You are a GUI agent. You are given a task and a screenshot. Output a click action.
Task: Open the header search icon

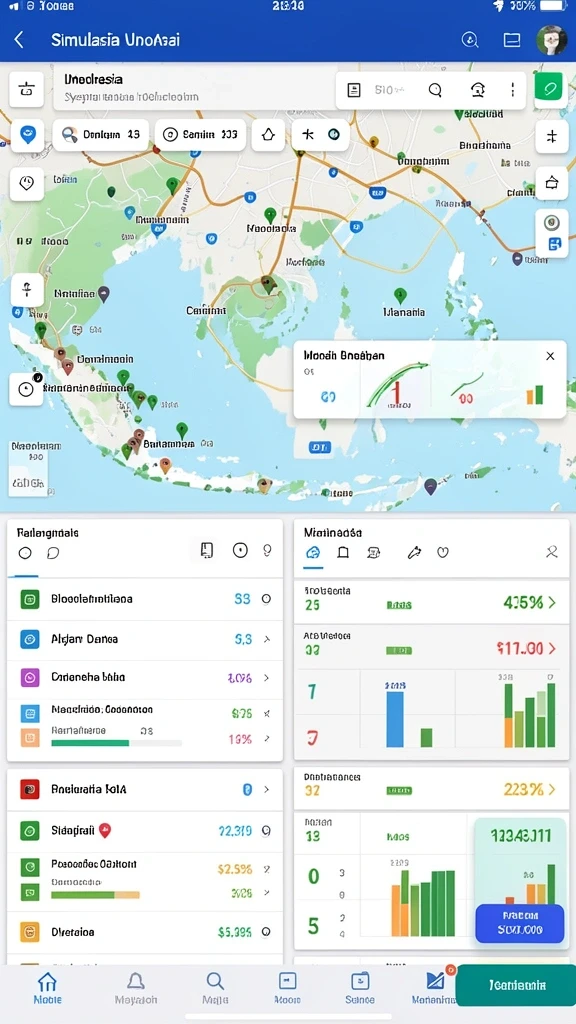tap(470, 40)
